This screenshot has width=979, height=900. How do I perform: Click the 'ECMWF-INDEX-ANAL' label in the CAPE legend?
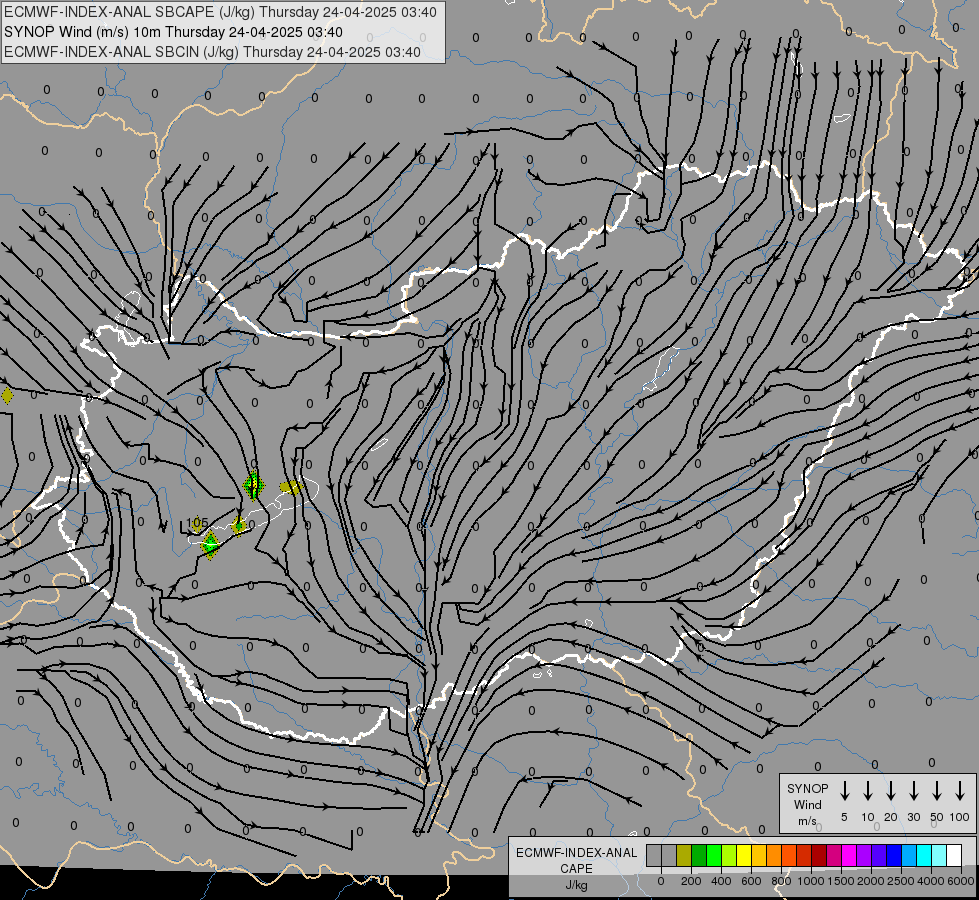click(x=576, y=853)
